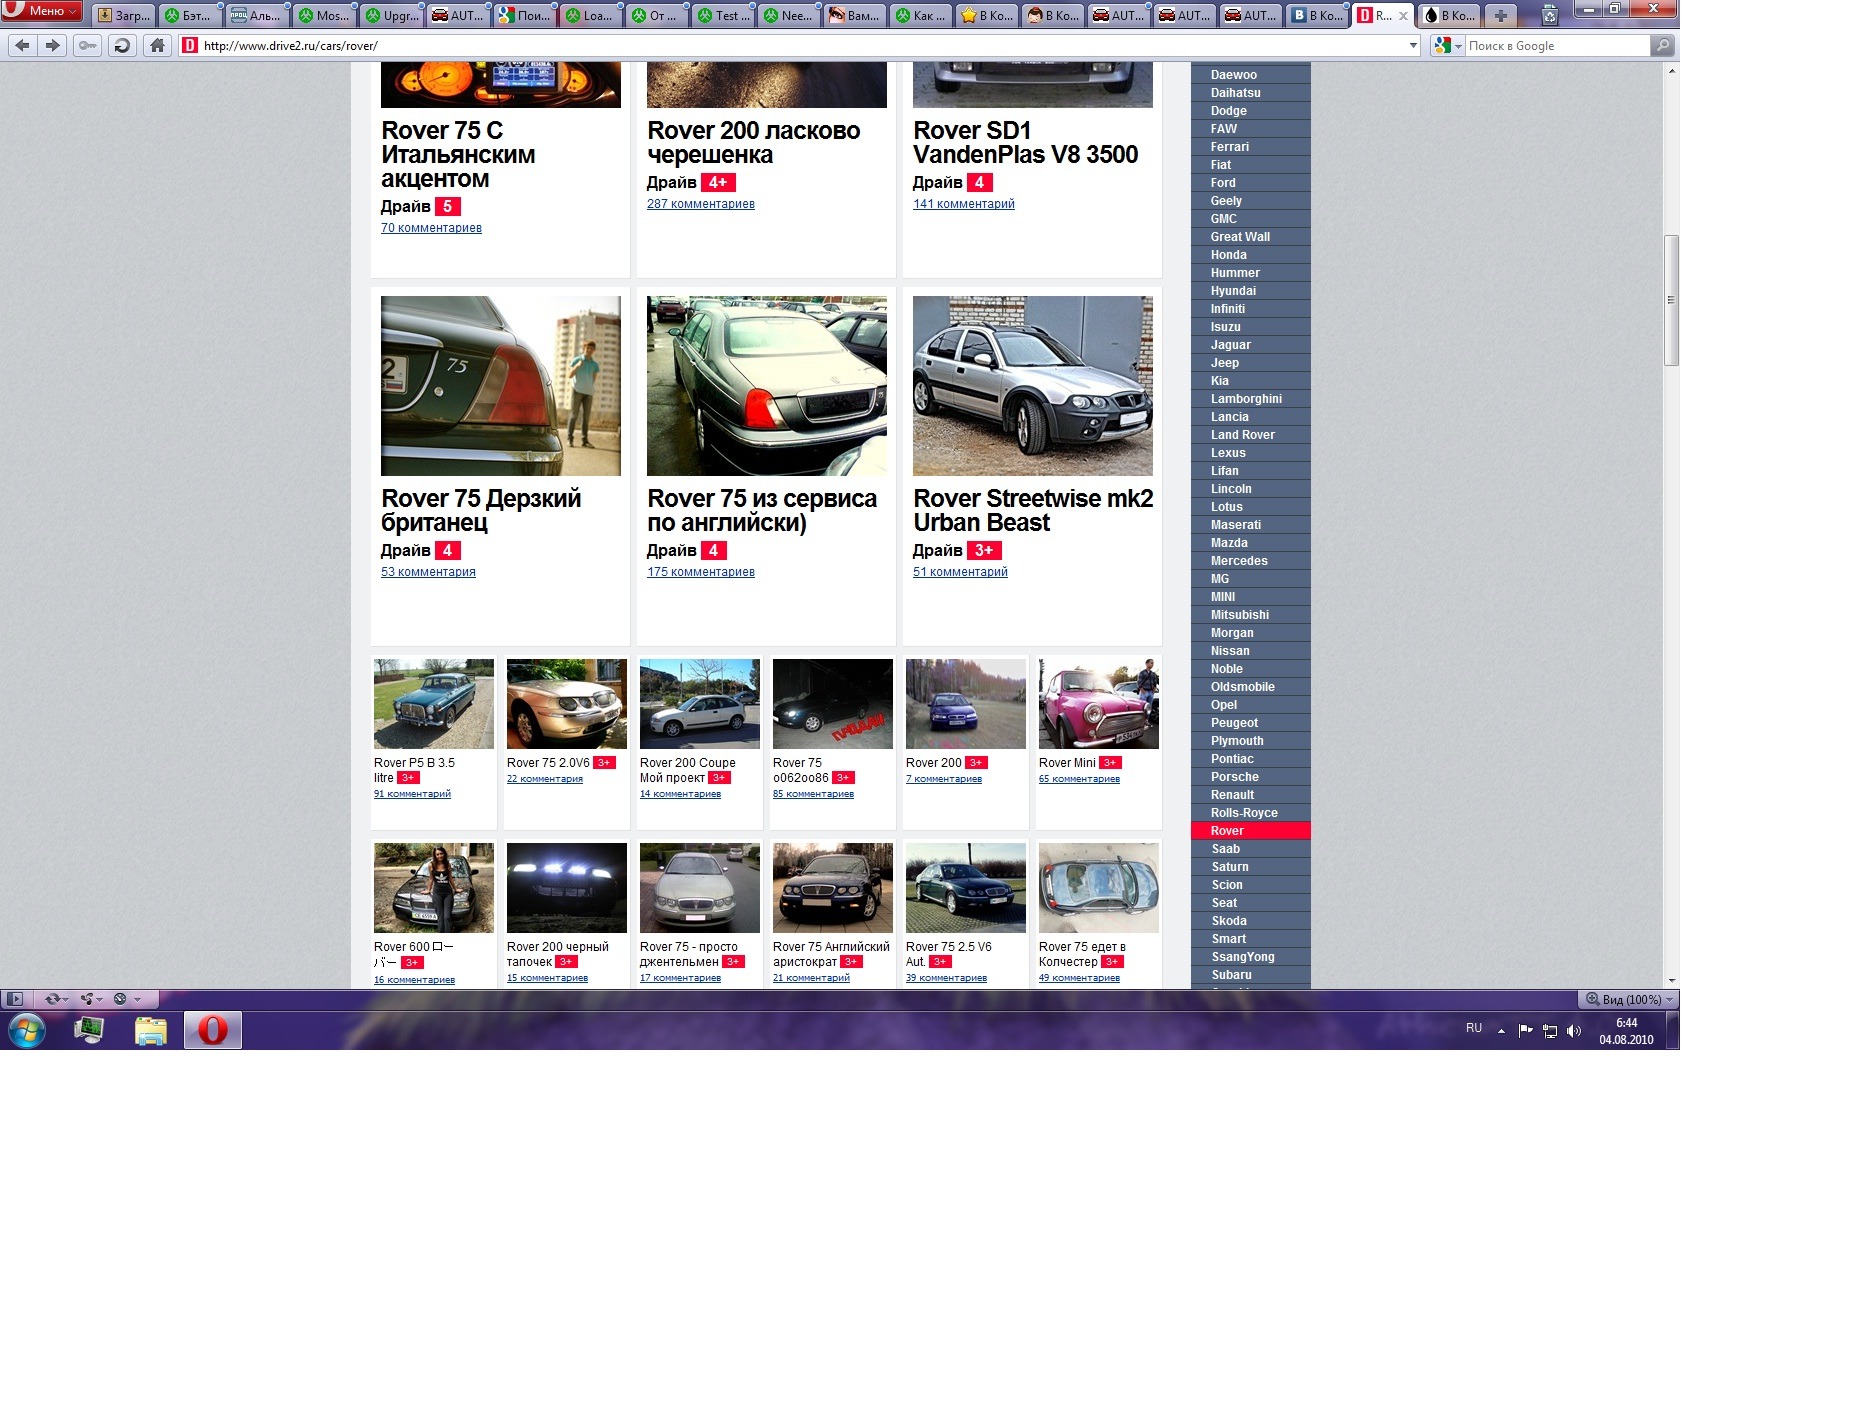1873x1405 pixels.
Task: Open the monitor app on taskbar
Action: click(89, 1029)
